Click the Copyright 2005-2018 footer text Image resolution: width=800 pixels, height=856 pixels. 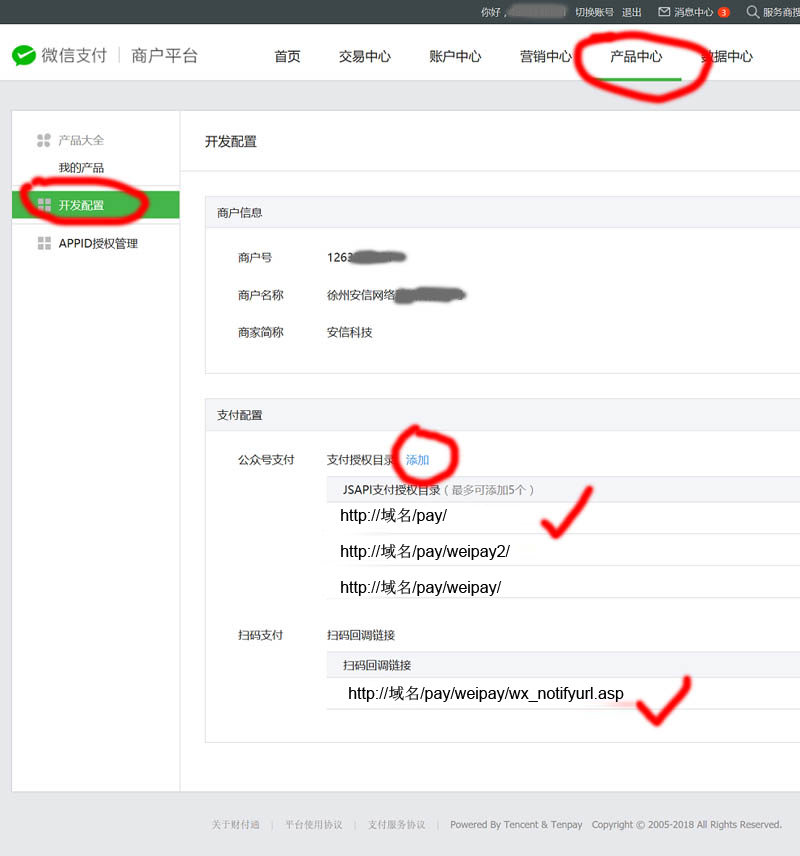pyautogui.click(x=686, y=824)
